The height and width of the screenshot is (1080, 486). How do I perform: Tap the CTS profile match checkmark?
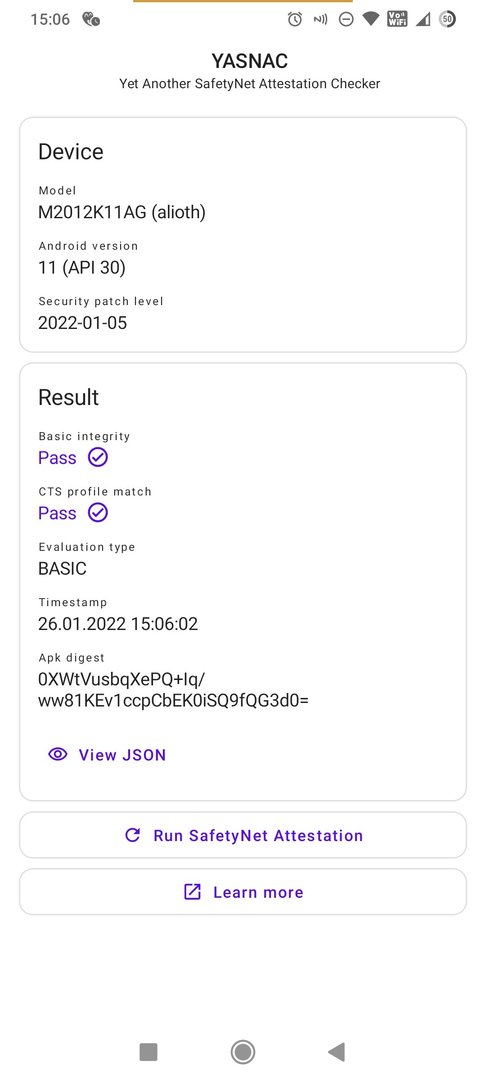98,513
